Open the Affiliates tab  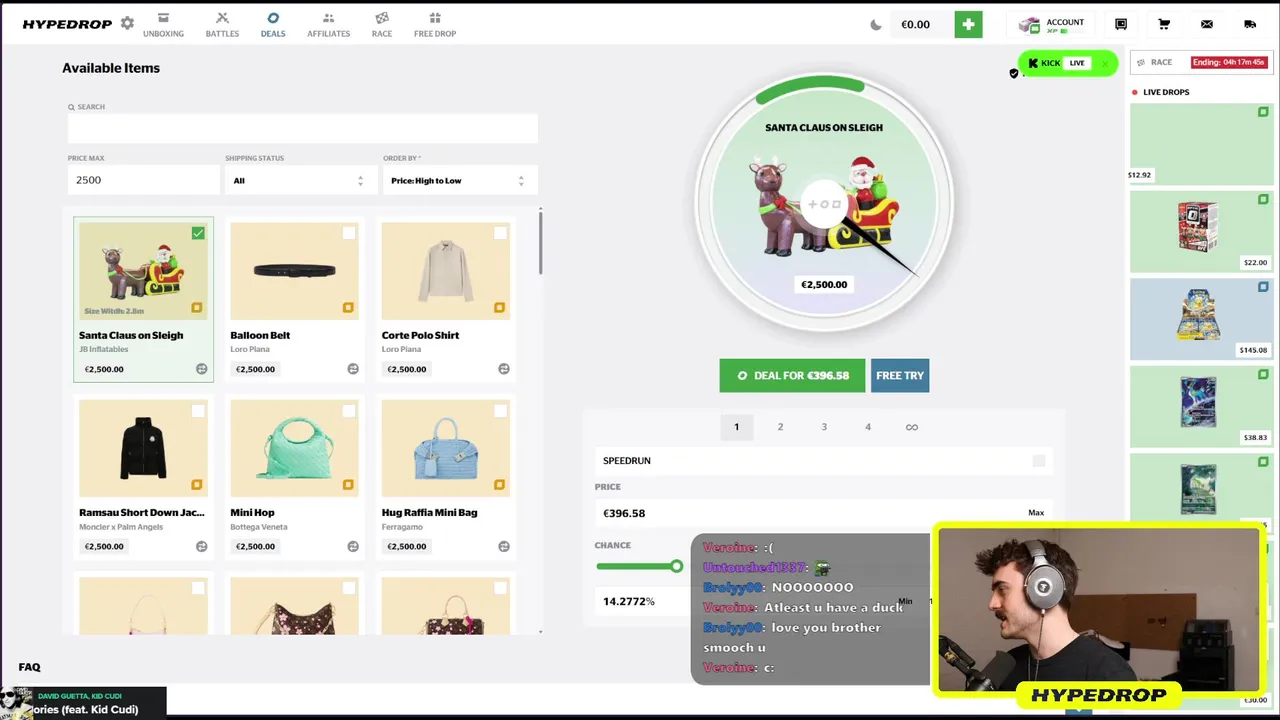328,25
